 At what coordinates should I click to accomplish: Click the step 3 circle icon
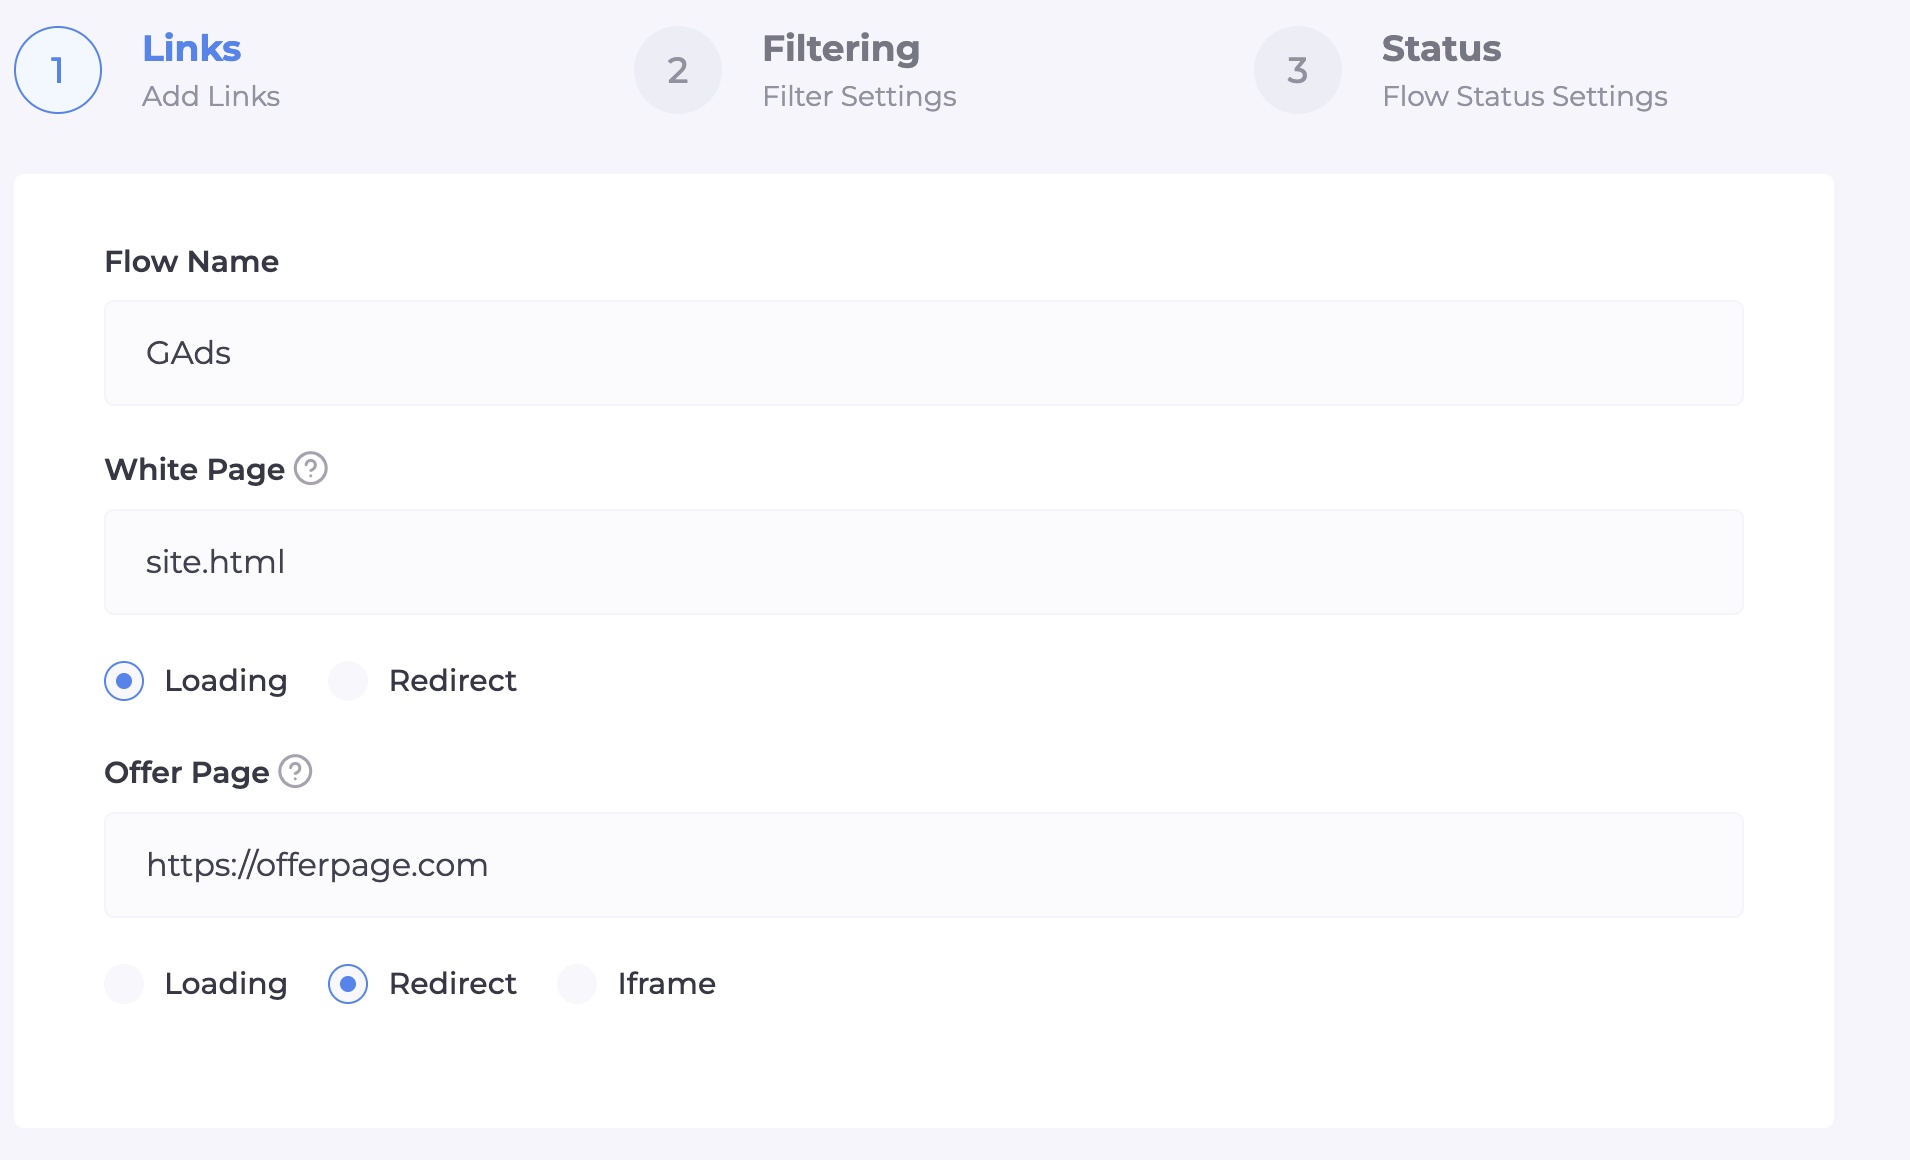1298,70
